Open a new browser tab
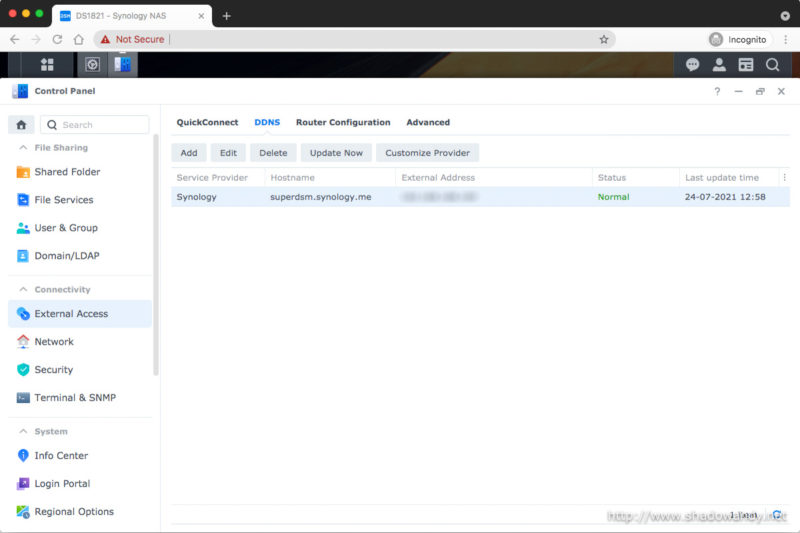 click(227, 16)
